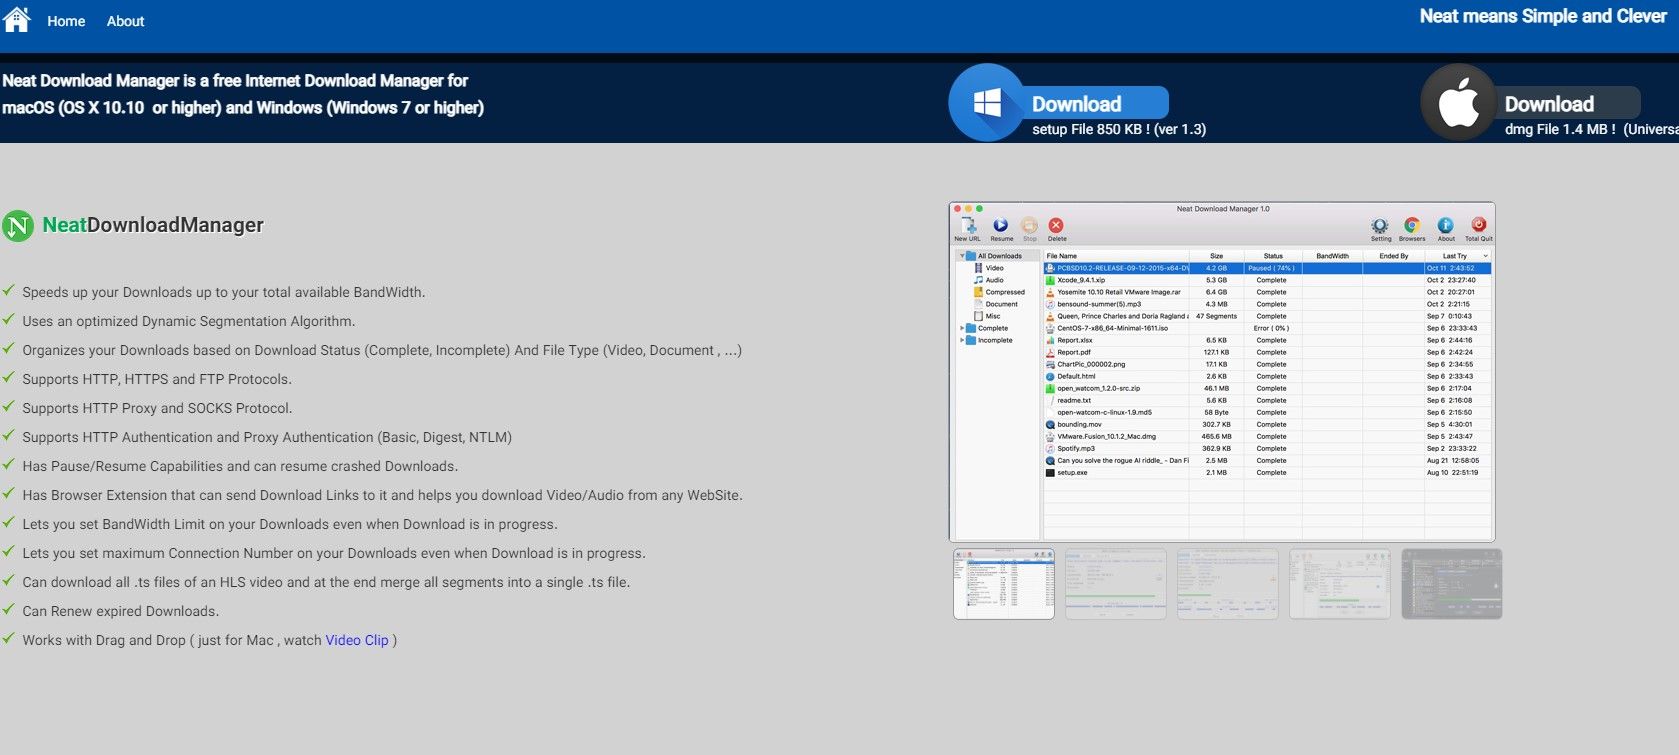Click the Apple logo download circle
Viewport: 1679px width, 755px height.
pyautogui.click(x=1459, y=102)
